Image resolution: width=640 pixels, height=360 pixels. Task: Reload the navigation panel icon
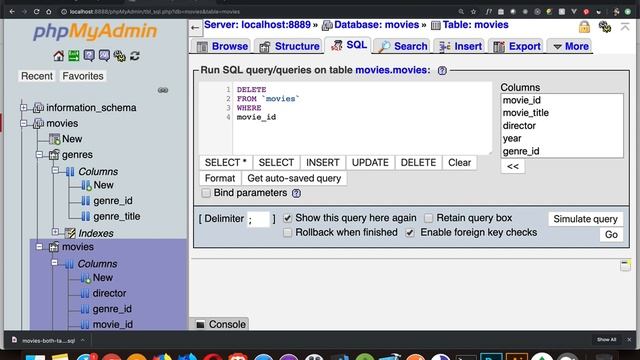[x=135, y=56]
